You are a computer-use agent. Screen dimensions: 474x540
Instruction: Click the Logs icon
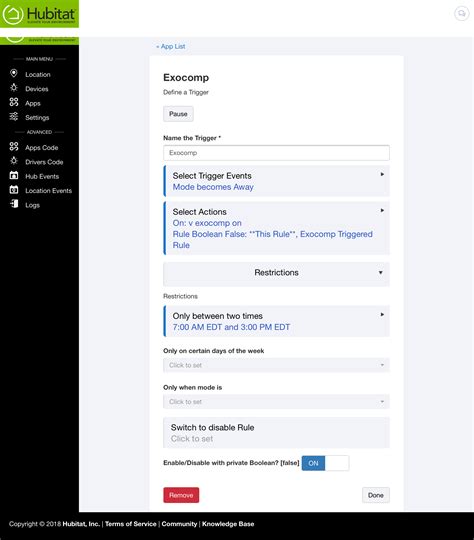14,204
